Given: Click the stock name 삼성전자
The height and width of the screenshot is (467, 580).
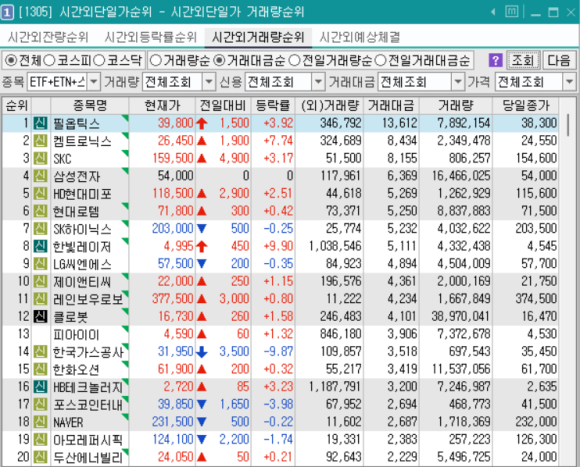Looking at the screenshot, I should click(76, 176).
